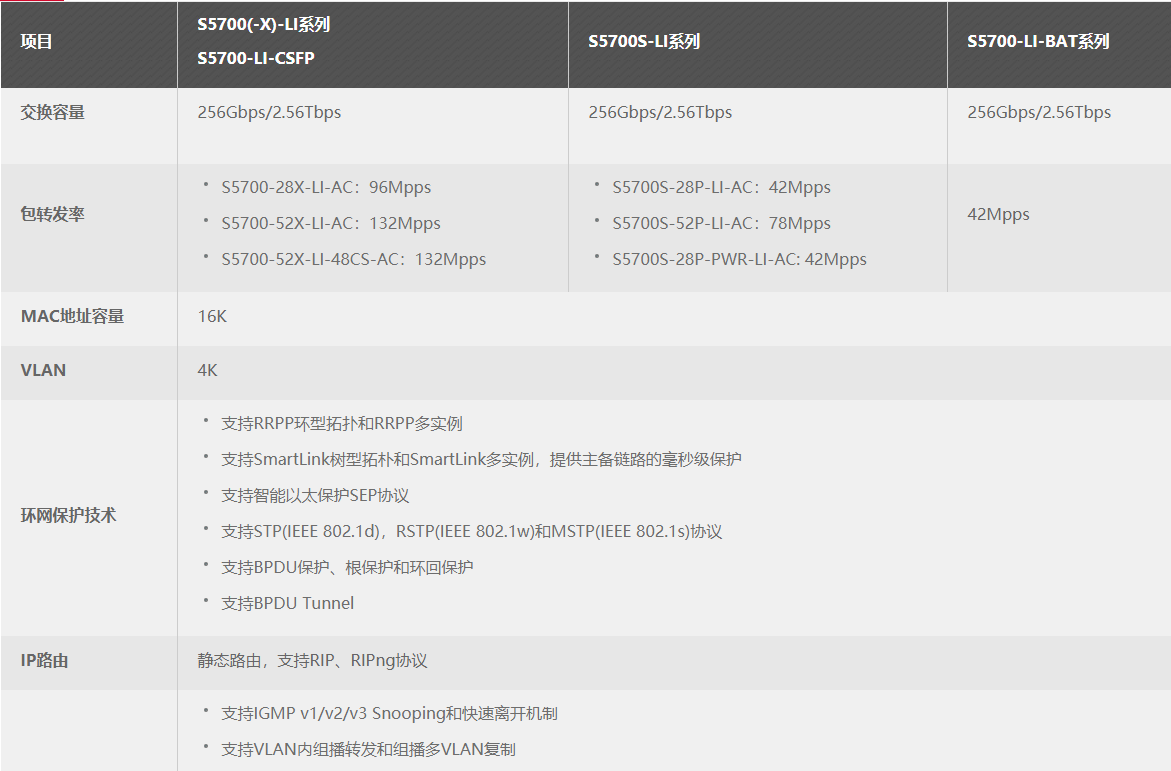This screenshot has width=1171, height=771.
Task: Select the 支持BPDU Tunnel bullet item
Action: pyautogui.click(x=287, y=603)
